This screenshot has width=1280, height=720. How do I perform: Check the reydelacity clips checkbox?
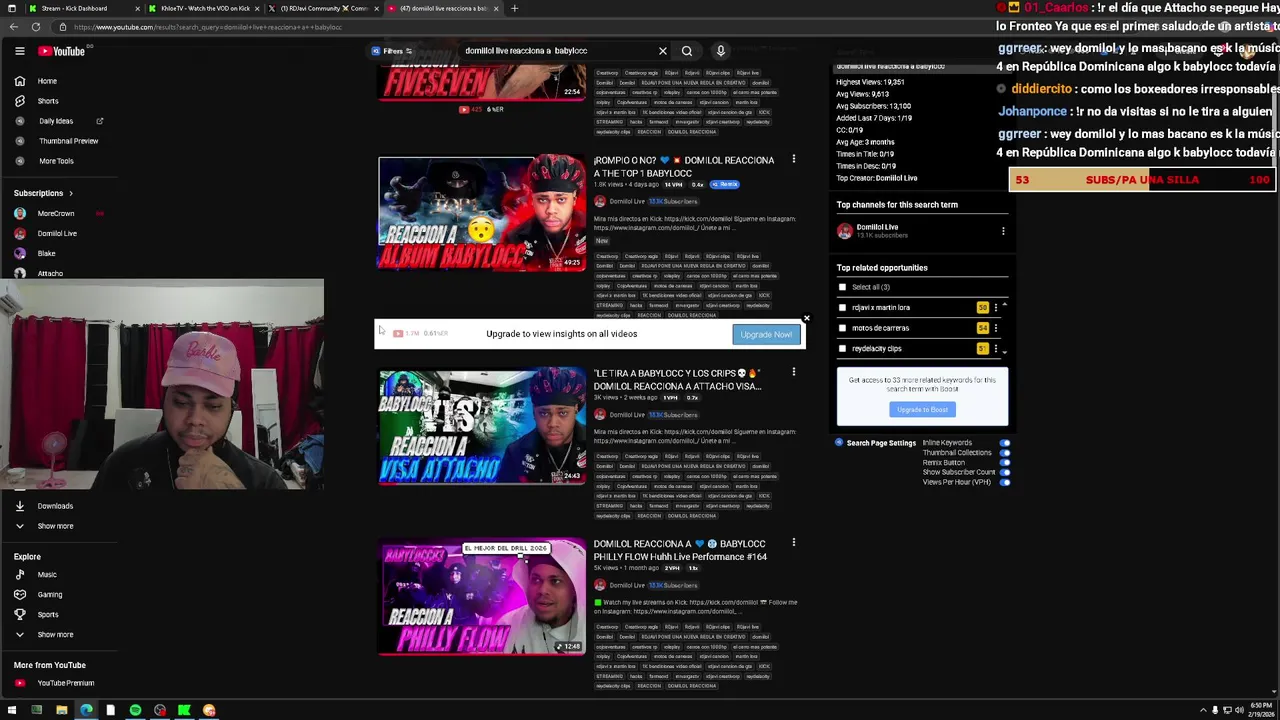[x=842, y=349]
